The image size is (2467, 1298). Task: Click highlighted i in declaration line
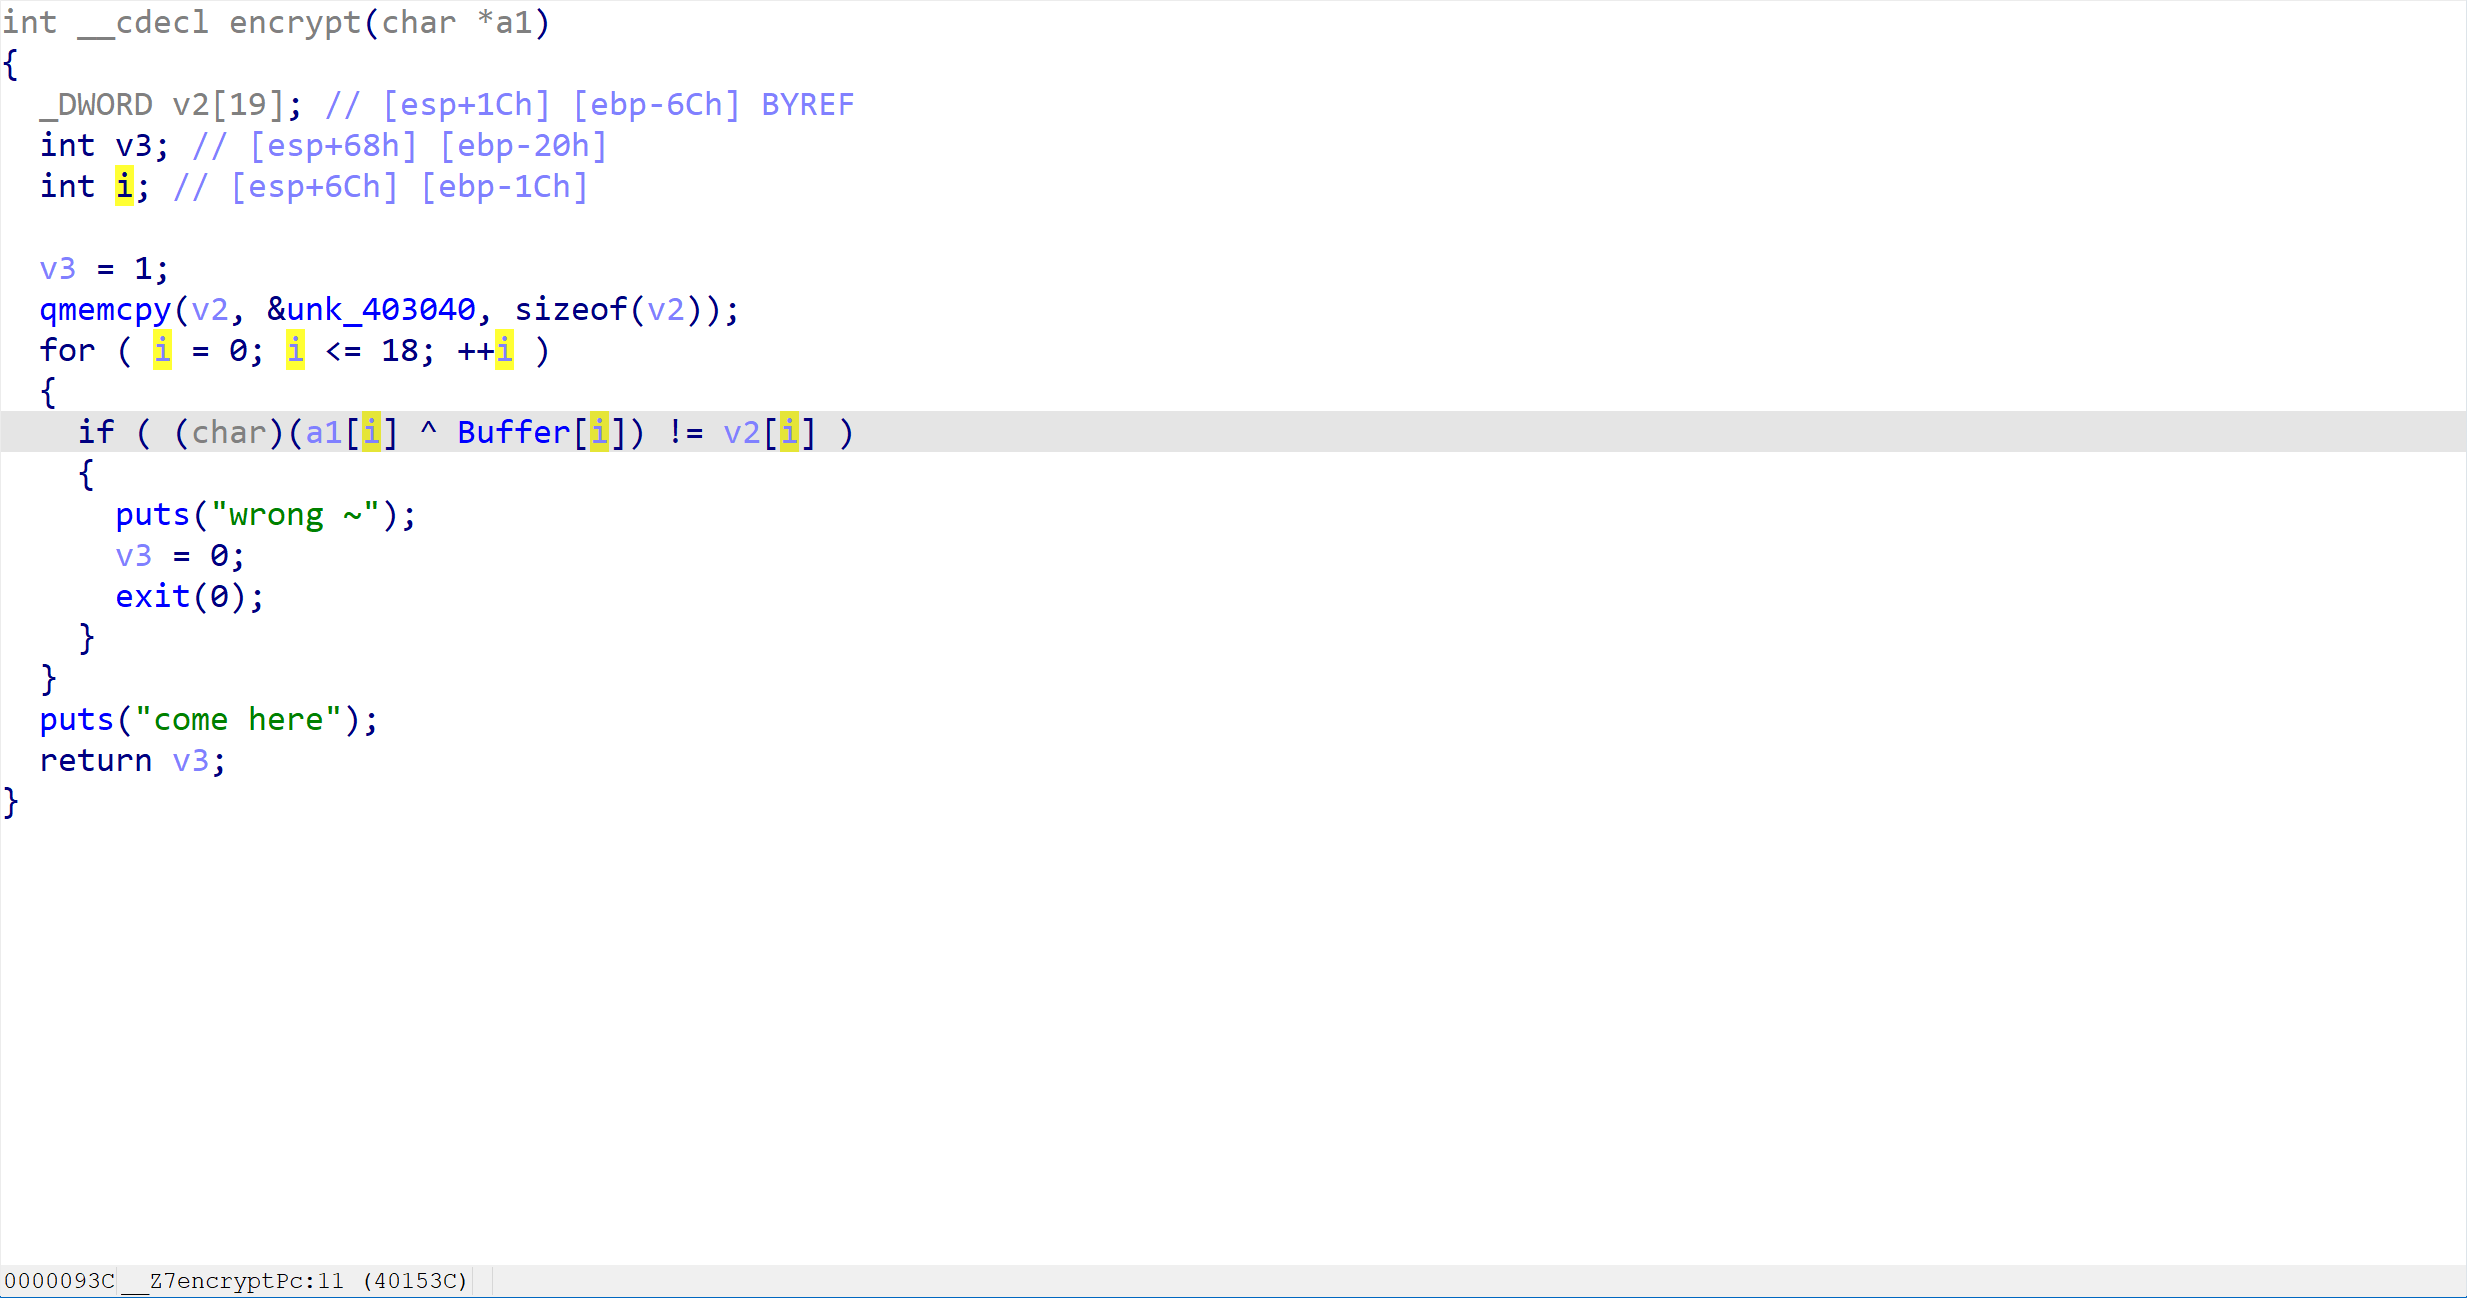click(124, 186)
